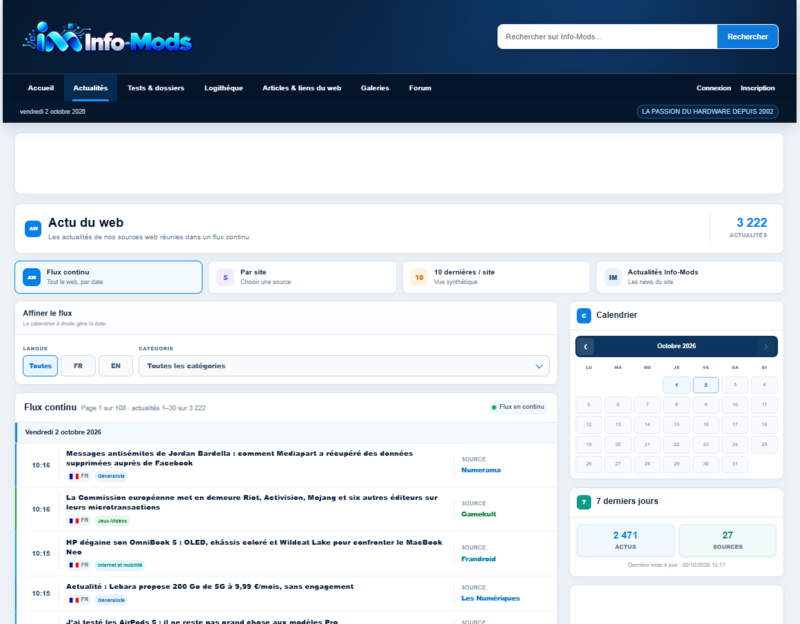The width and height of the screenshot is (800, 624).
Task: Go to previous month in calendar
Action: point(585,346)
